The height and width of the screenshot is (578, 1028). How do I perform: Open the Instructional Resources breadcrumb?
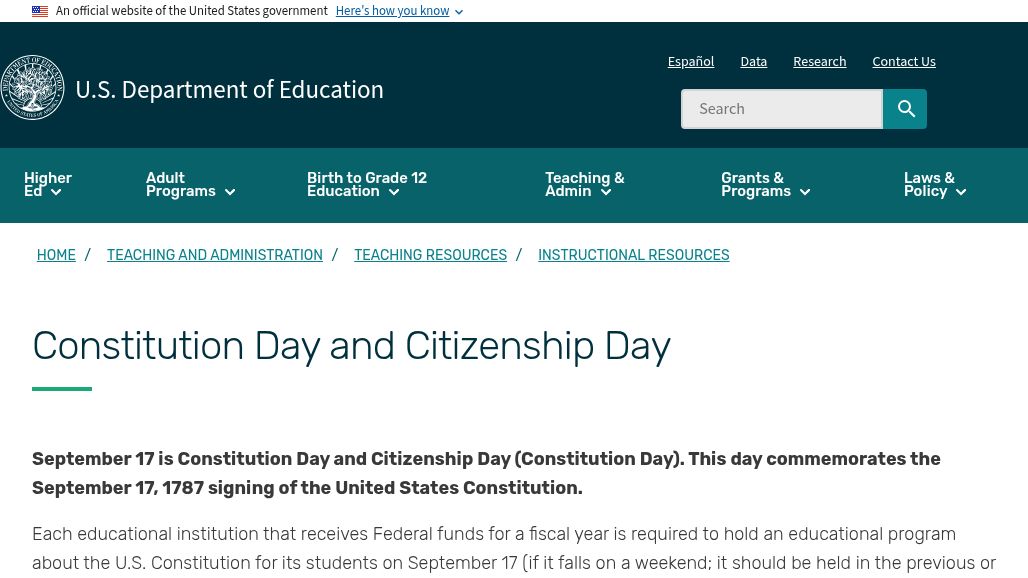633,255
